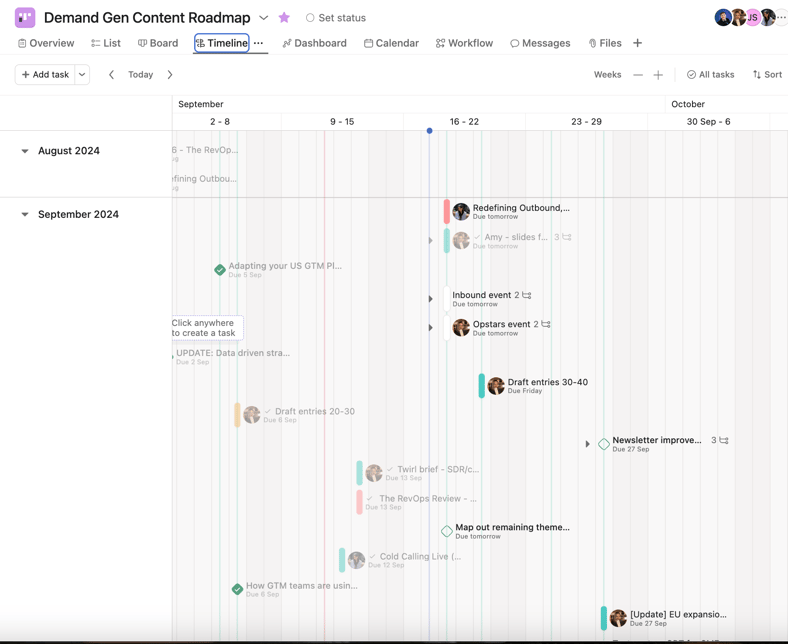Click the 16 - 22 week header
The width and height of the screenshot is (788, 644).
[464, 122]
